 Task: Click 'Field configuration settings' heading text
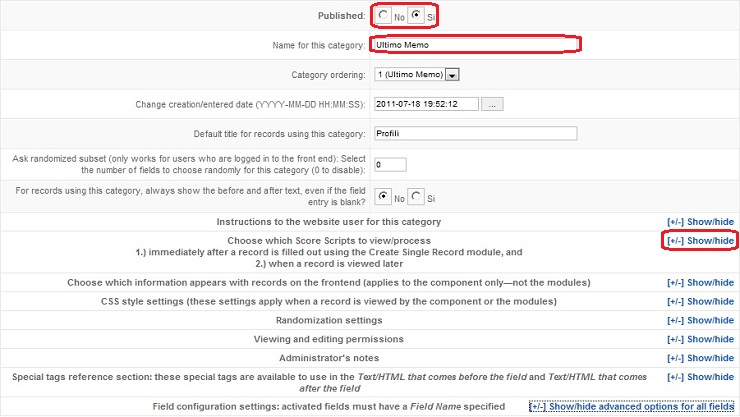click(328, 407)
